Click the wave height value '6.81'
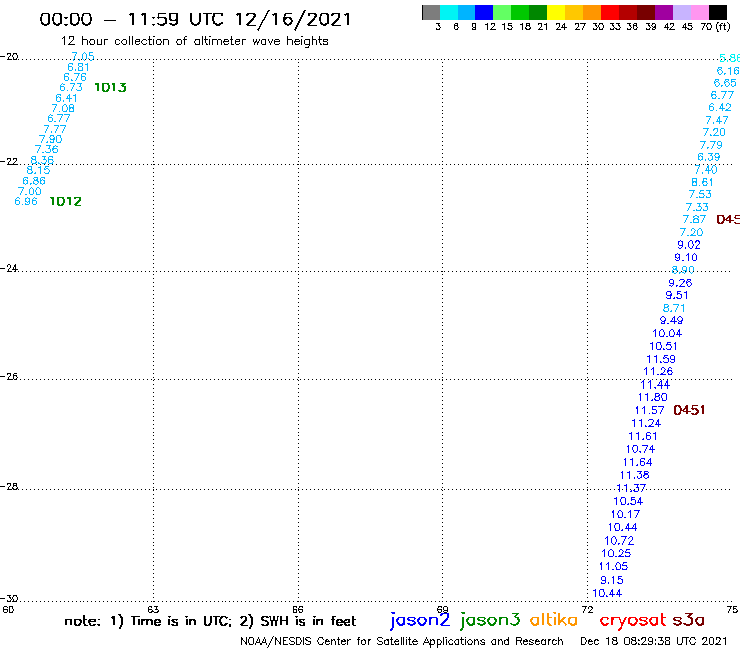740x650 pixels. tap(78, 67)
